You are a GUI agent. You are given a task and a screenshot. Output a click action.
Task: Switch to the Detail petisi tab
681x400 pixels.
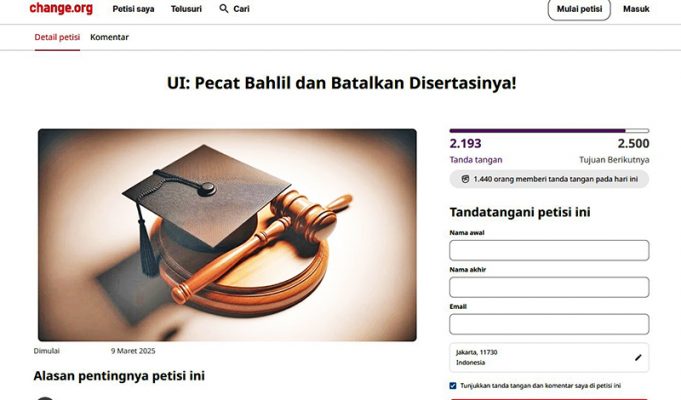57,37
